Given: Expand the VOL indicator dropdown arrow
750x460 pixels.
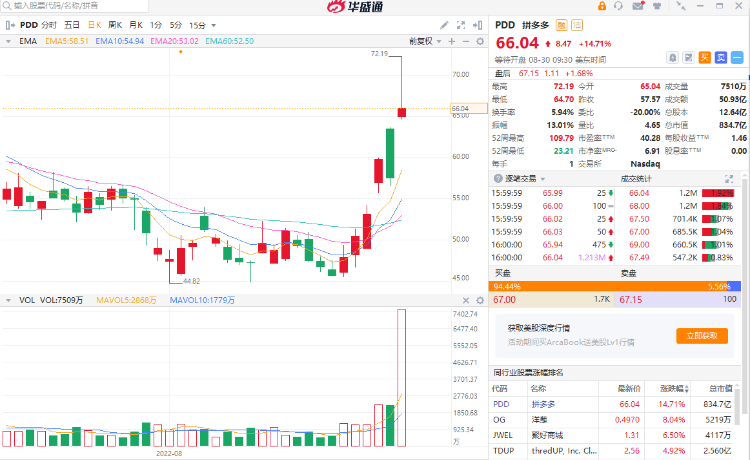Looking at the screenshot, I should coord(8,300).
